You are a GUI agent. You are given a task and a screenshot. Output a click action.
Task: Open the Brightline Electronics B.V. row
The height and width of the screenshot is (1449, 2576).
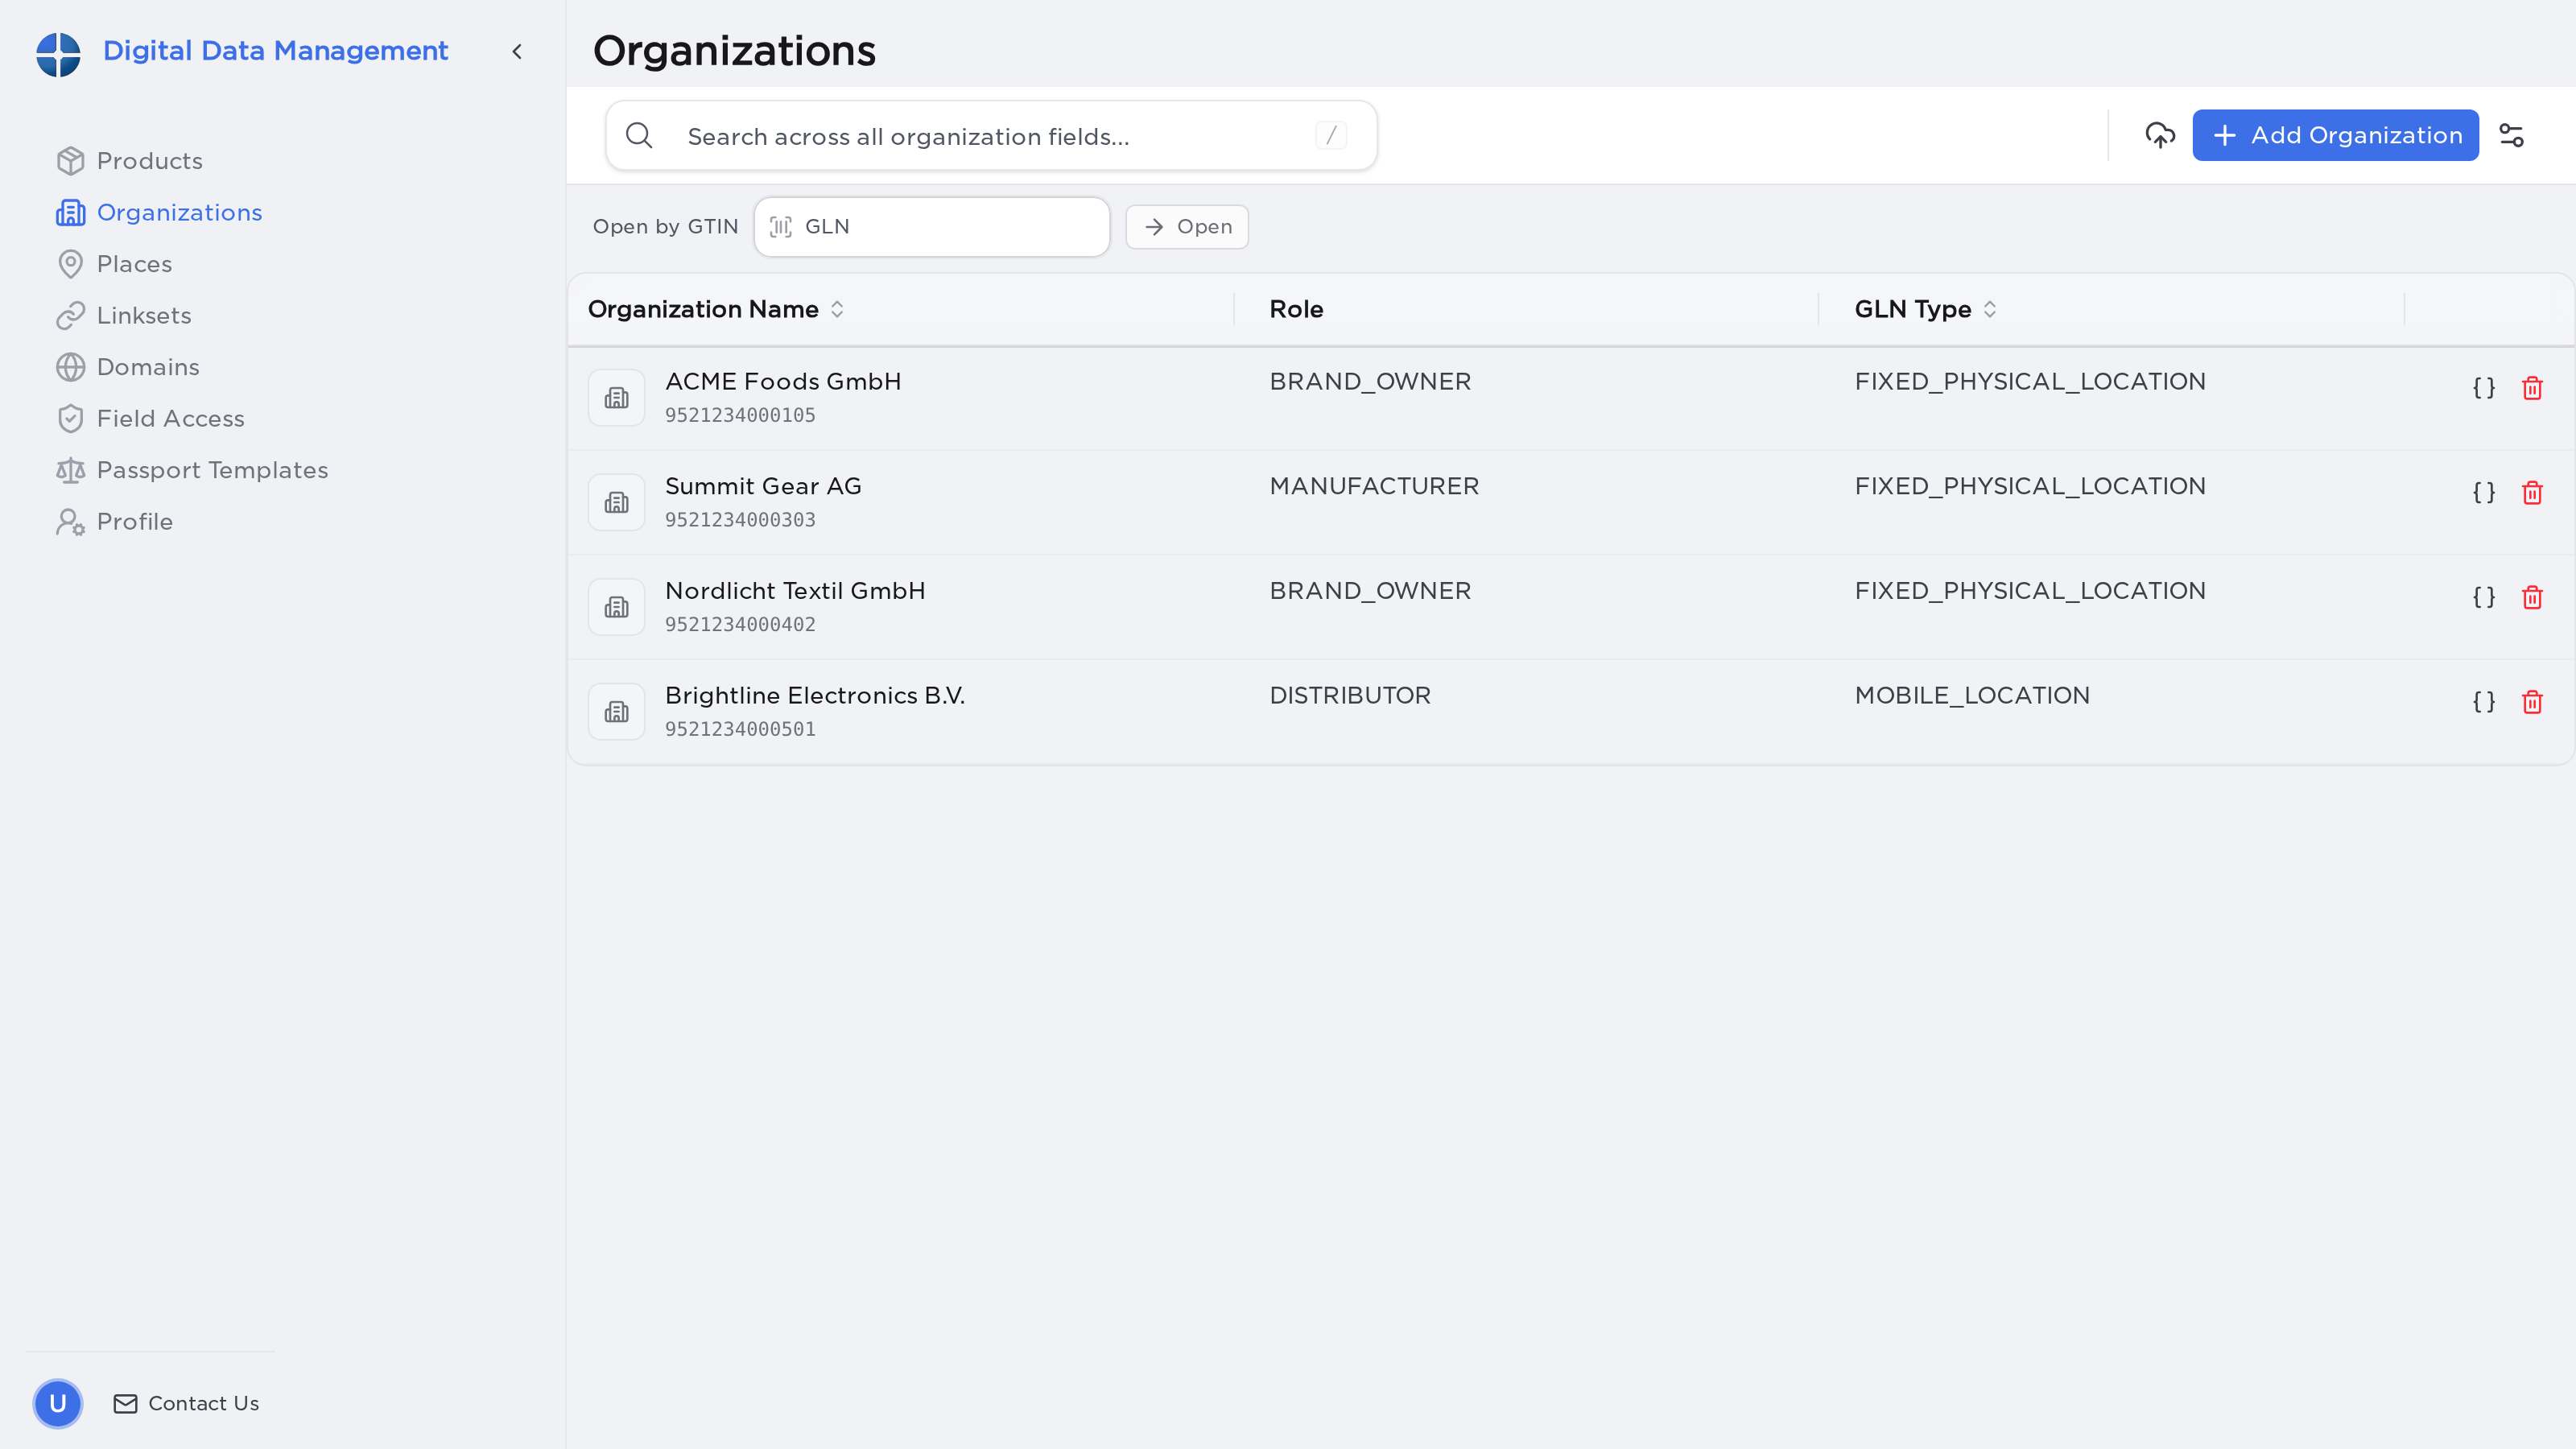pos(1570,712)
